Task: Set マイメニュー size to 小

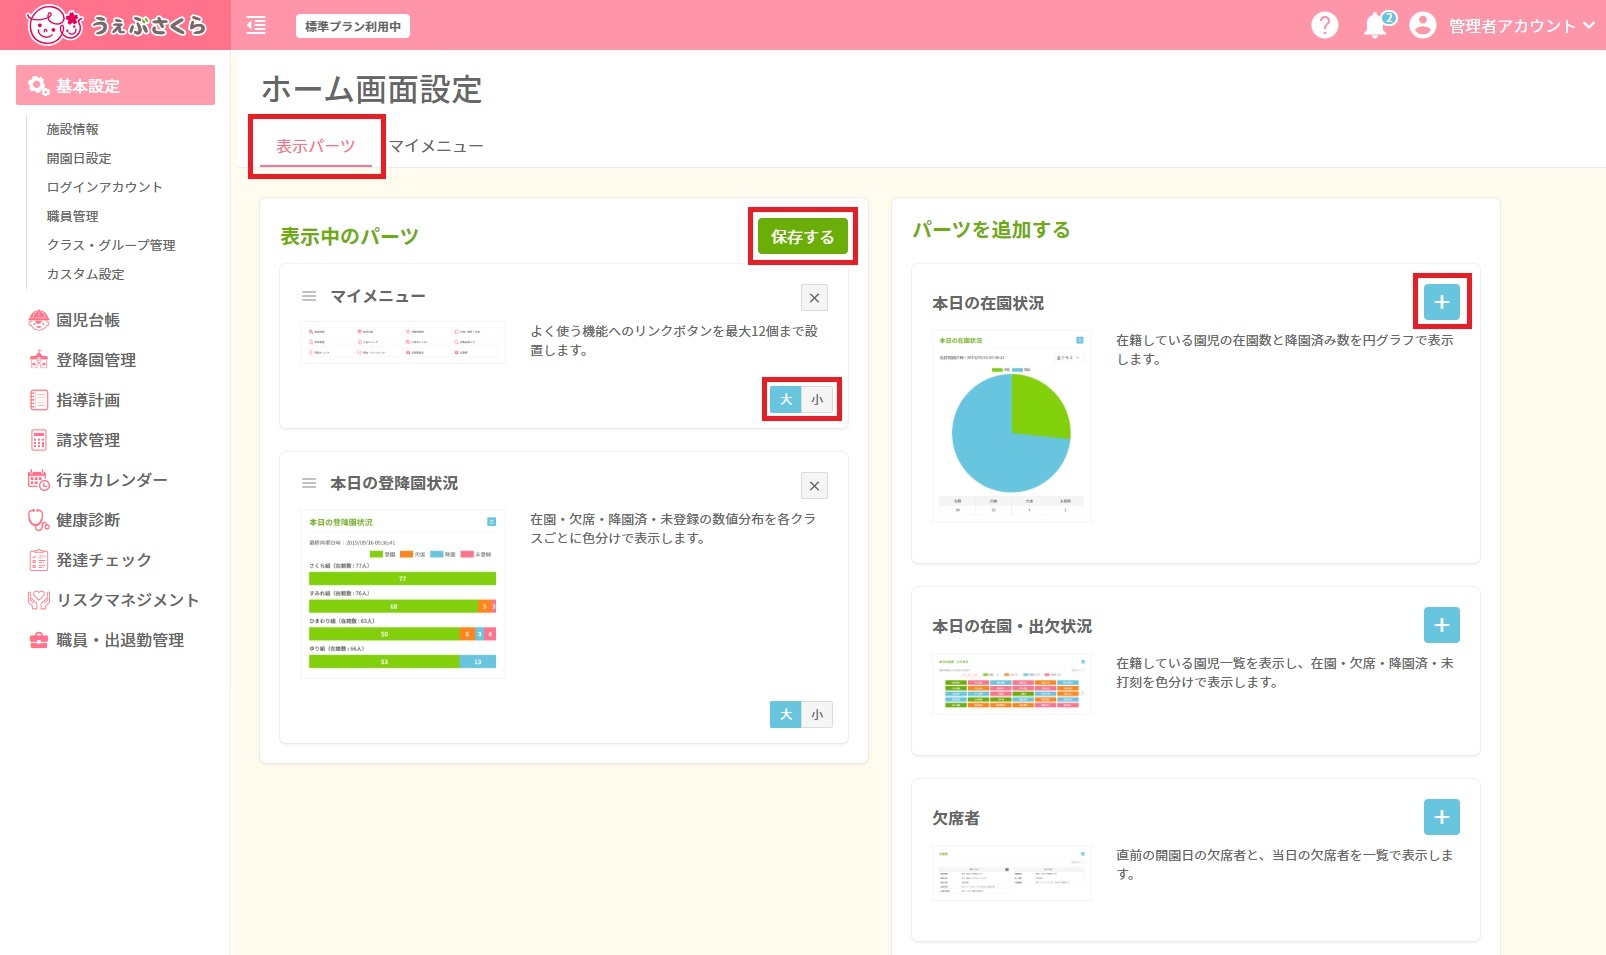Action: pyautogui.click(x=817, y=399)
